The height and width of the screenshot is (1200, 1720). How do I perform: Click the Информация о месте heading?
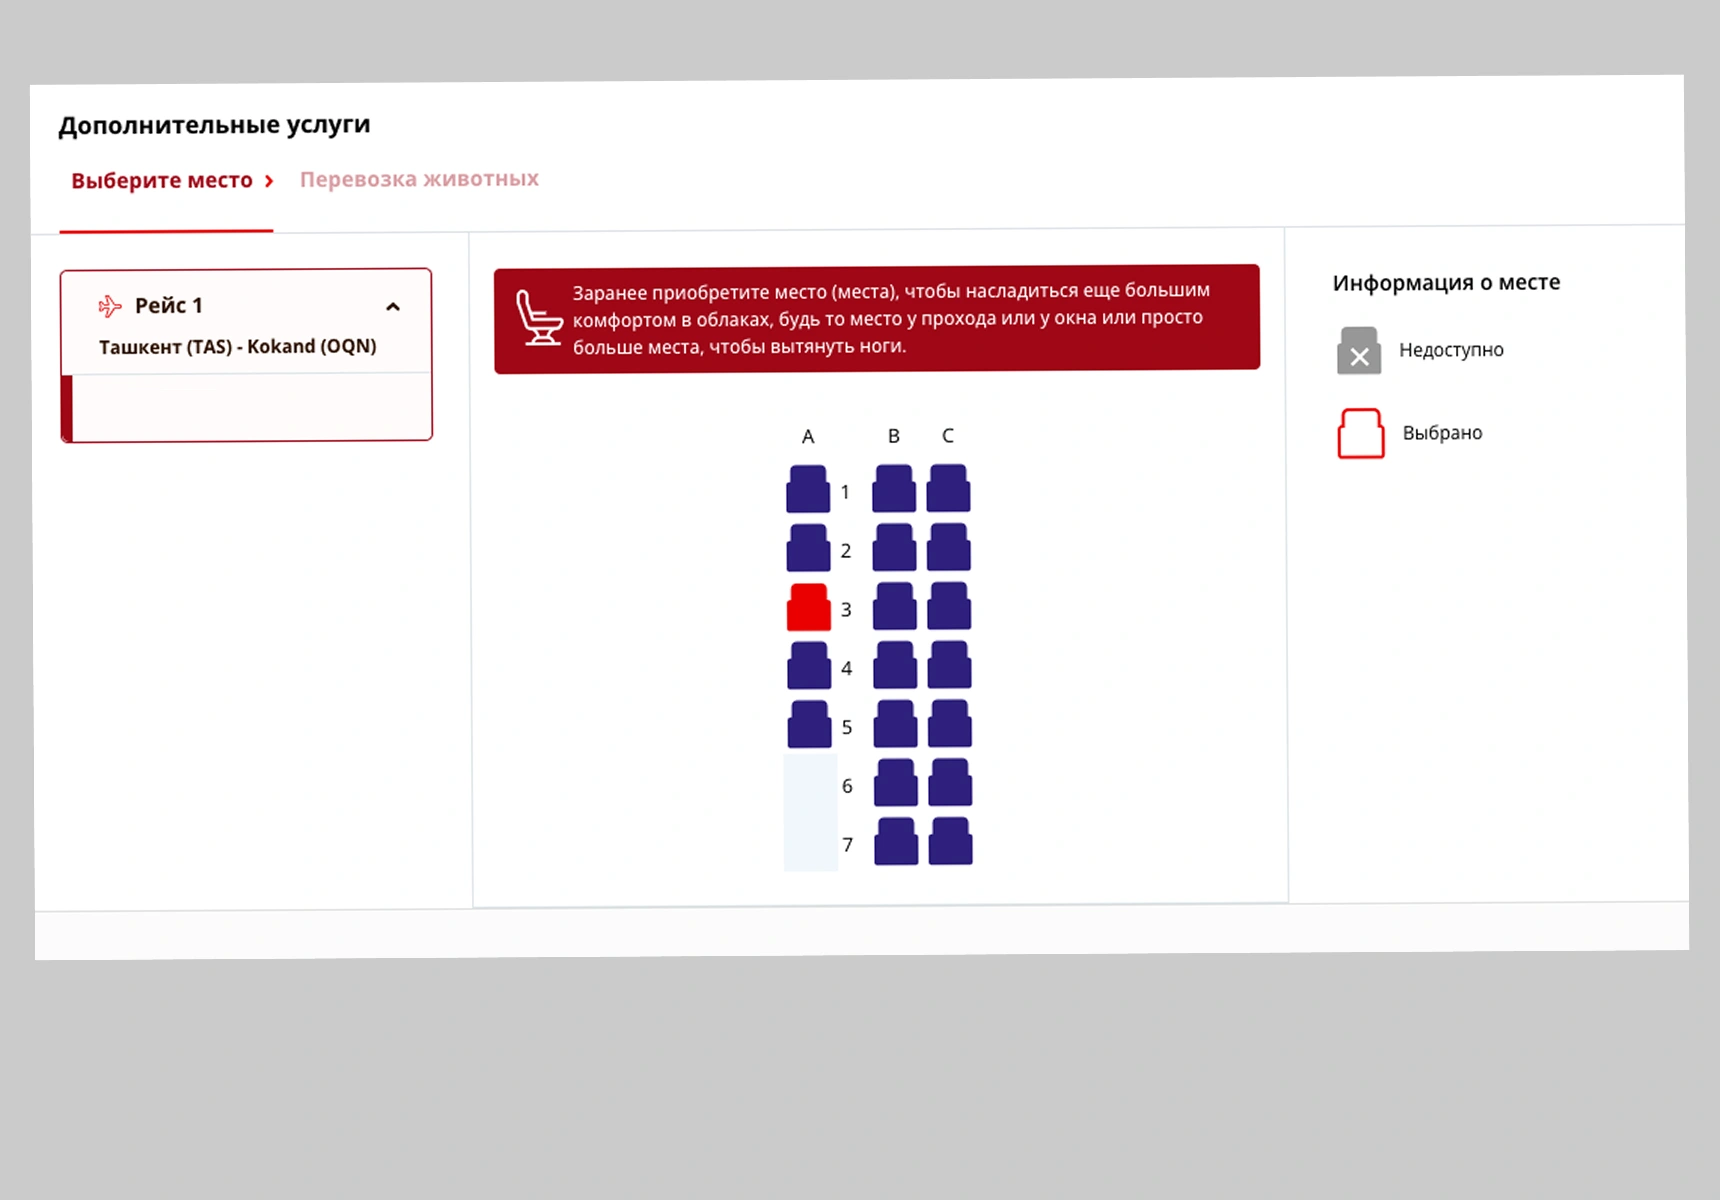pyautogui.click(x=1446, y=283)
